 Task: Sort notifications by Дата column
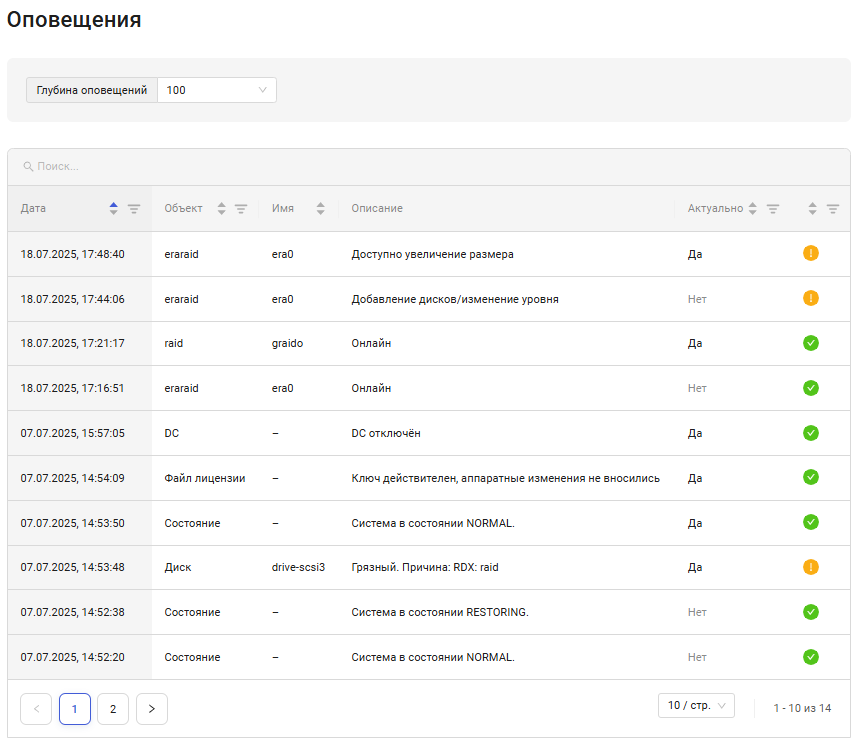click(113, 209)
